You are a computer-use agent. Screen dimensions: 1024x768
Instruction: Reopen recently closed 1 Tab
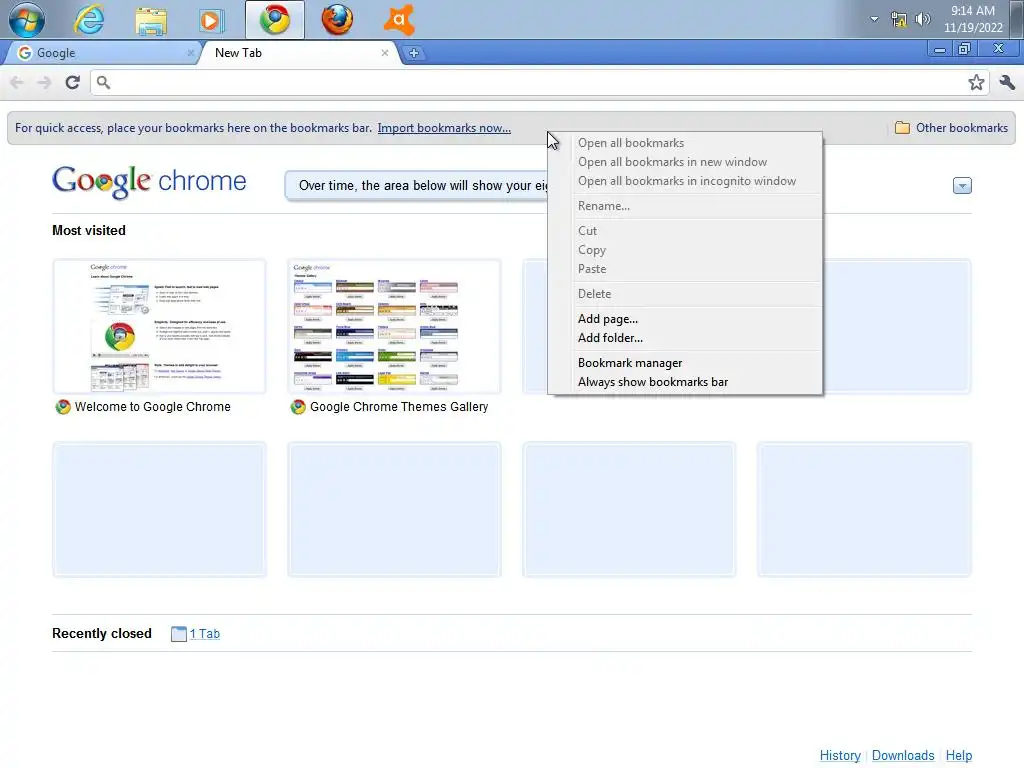coord(204,633)
